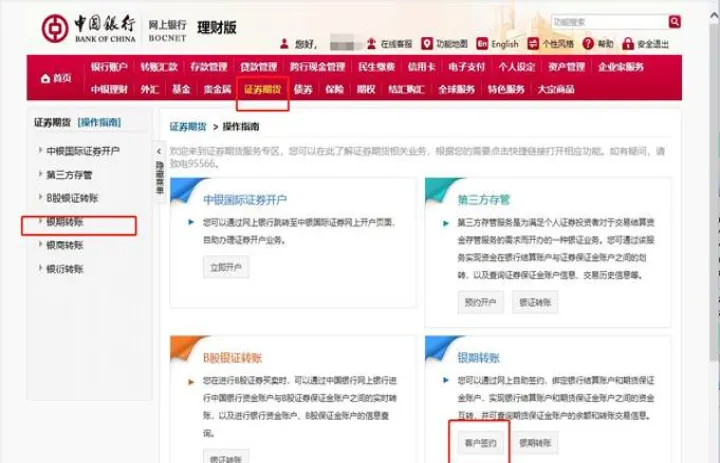Open the 外汇 menu
Image resolution: width=720 pixels, height=463 pixels.
pyautogui.click(x=150, y=89)
